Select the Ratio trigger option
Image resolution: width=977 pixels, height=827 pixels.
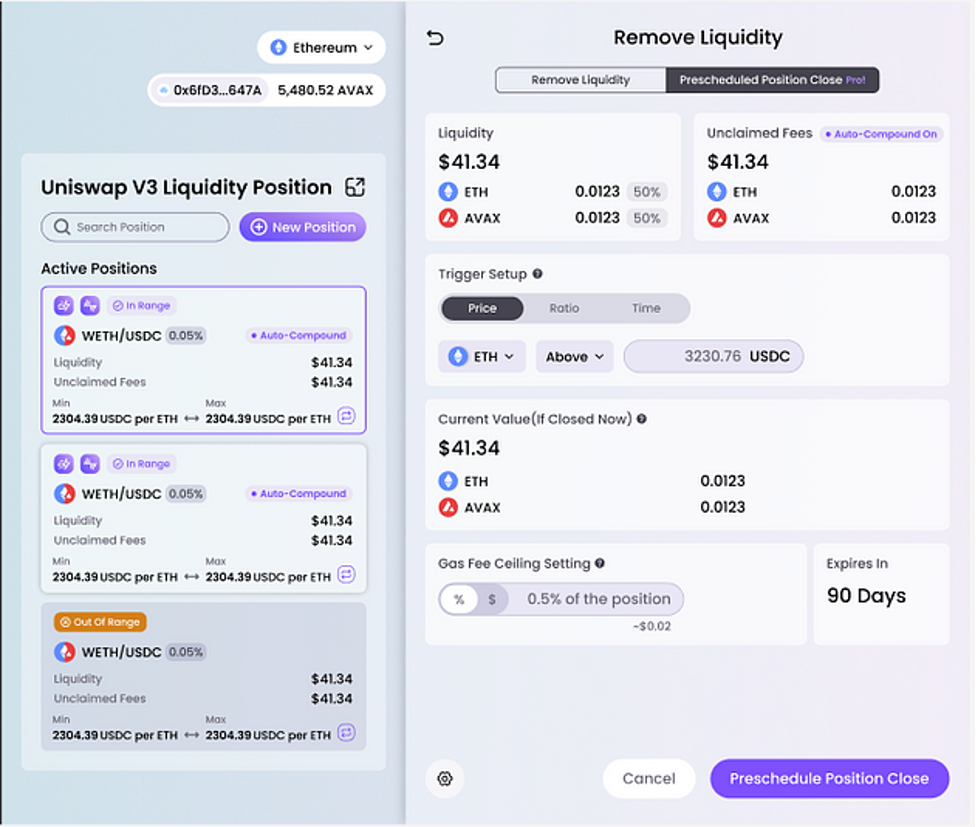click(564, 308)
